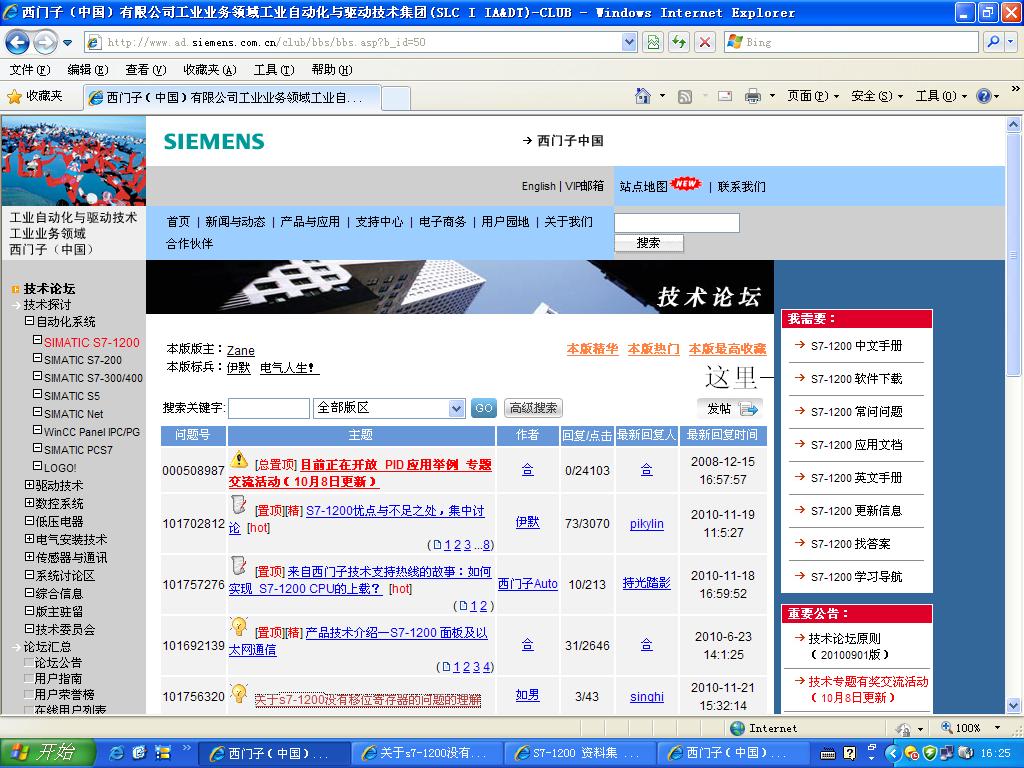Click the 联系我们 link
The height and width of the screenshot is (768, 1024).
pos(741,186)
